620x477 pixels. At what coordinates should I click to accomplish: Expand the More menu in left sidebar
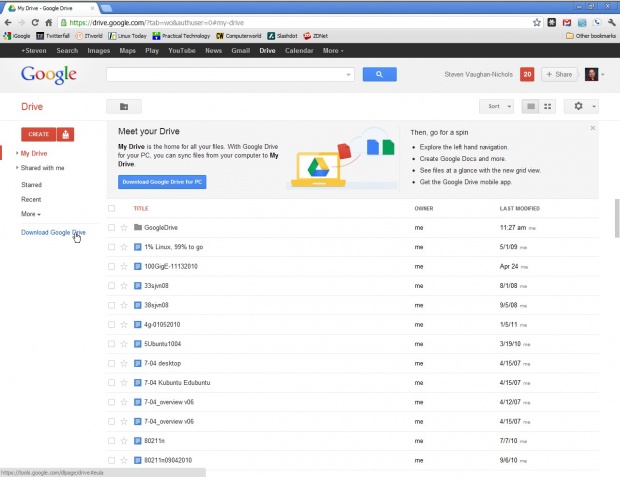[31, 214]
